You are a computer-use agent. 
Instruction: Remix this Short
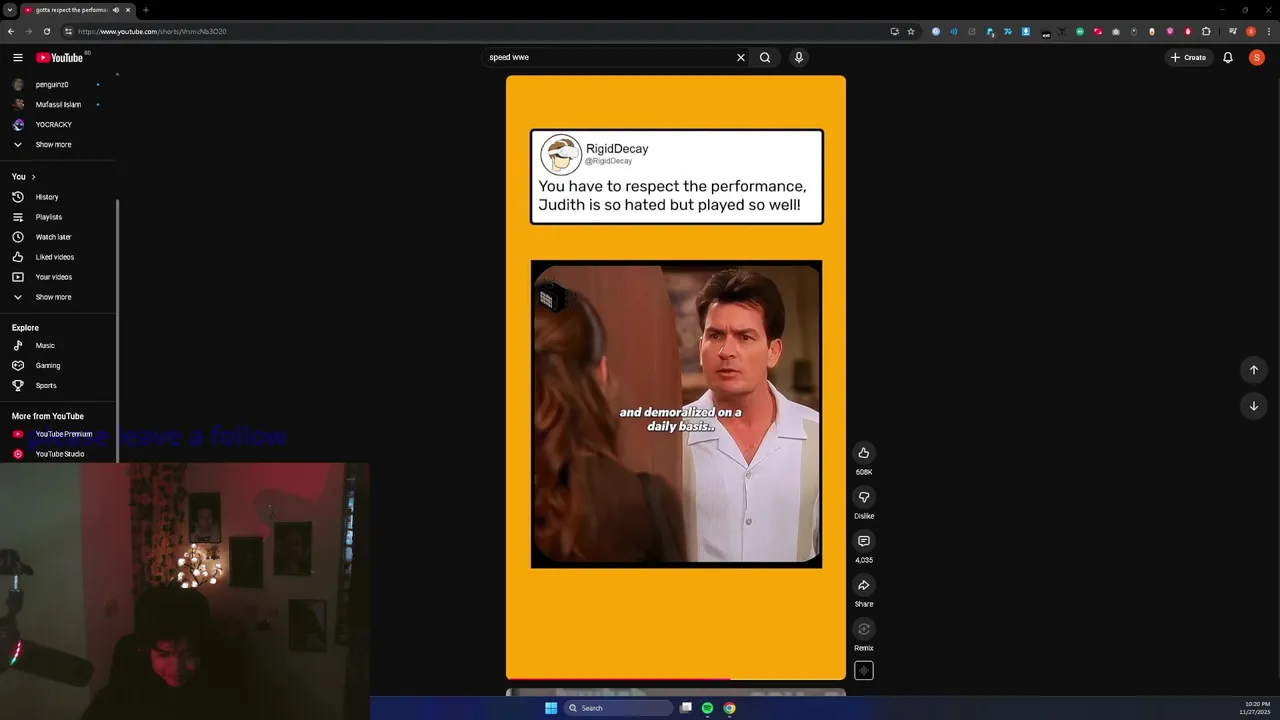tap(864, 629)
